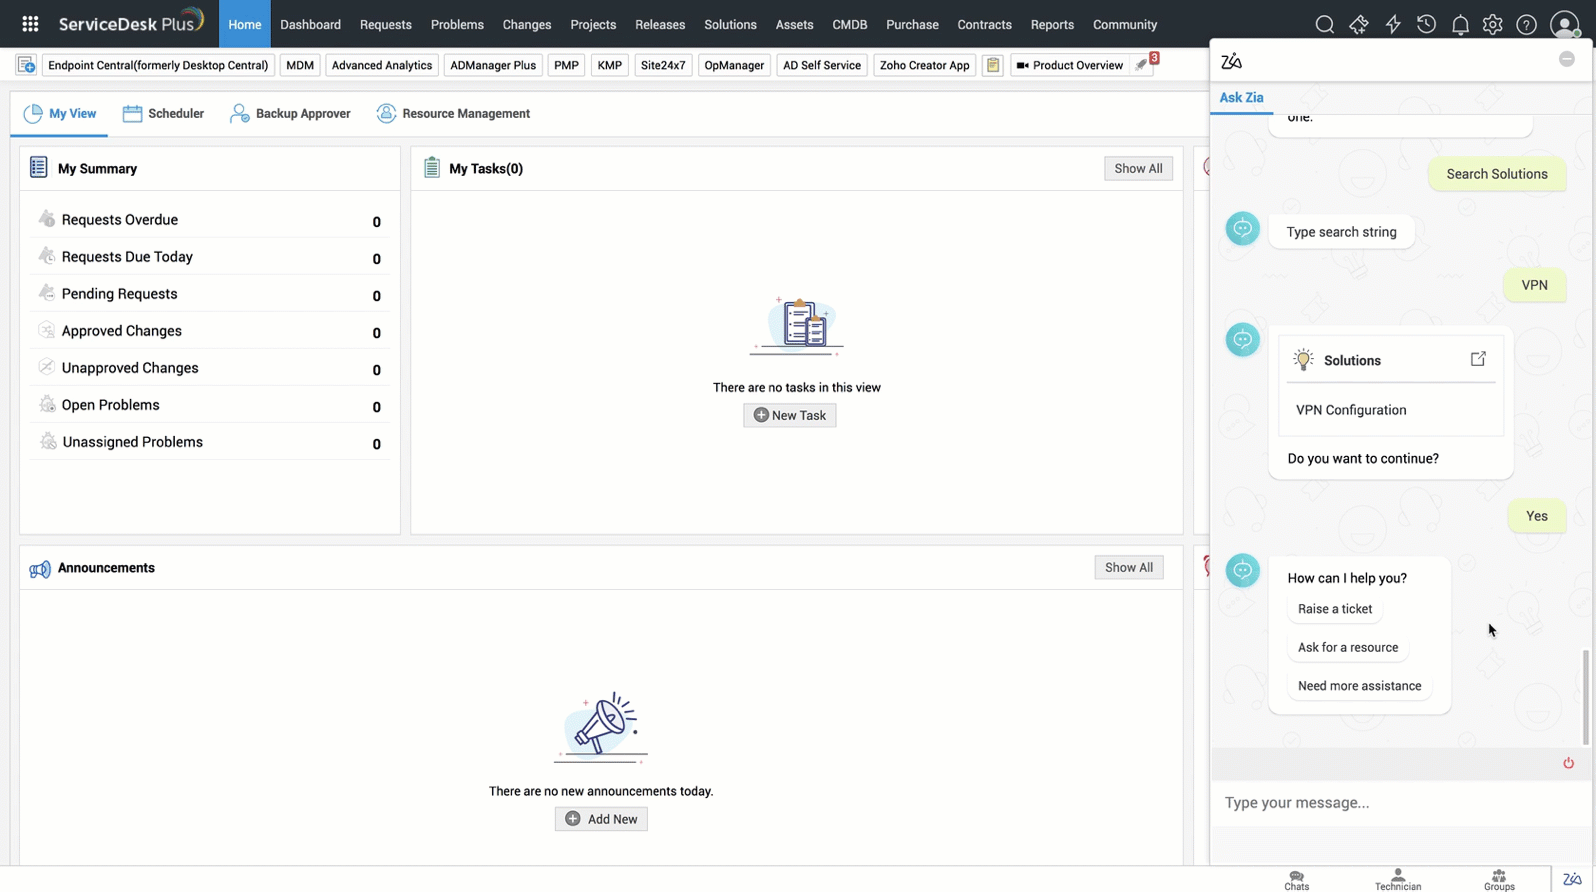Screen dimensions: 1596x892
Task: Open the notifications bell icon
Action: point(1460,25)
